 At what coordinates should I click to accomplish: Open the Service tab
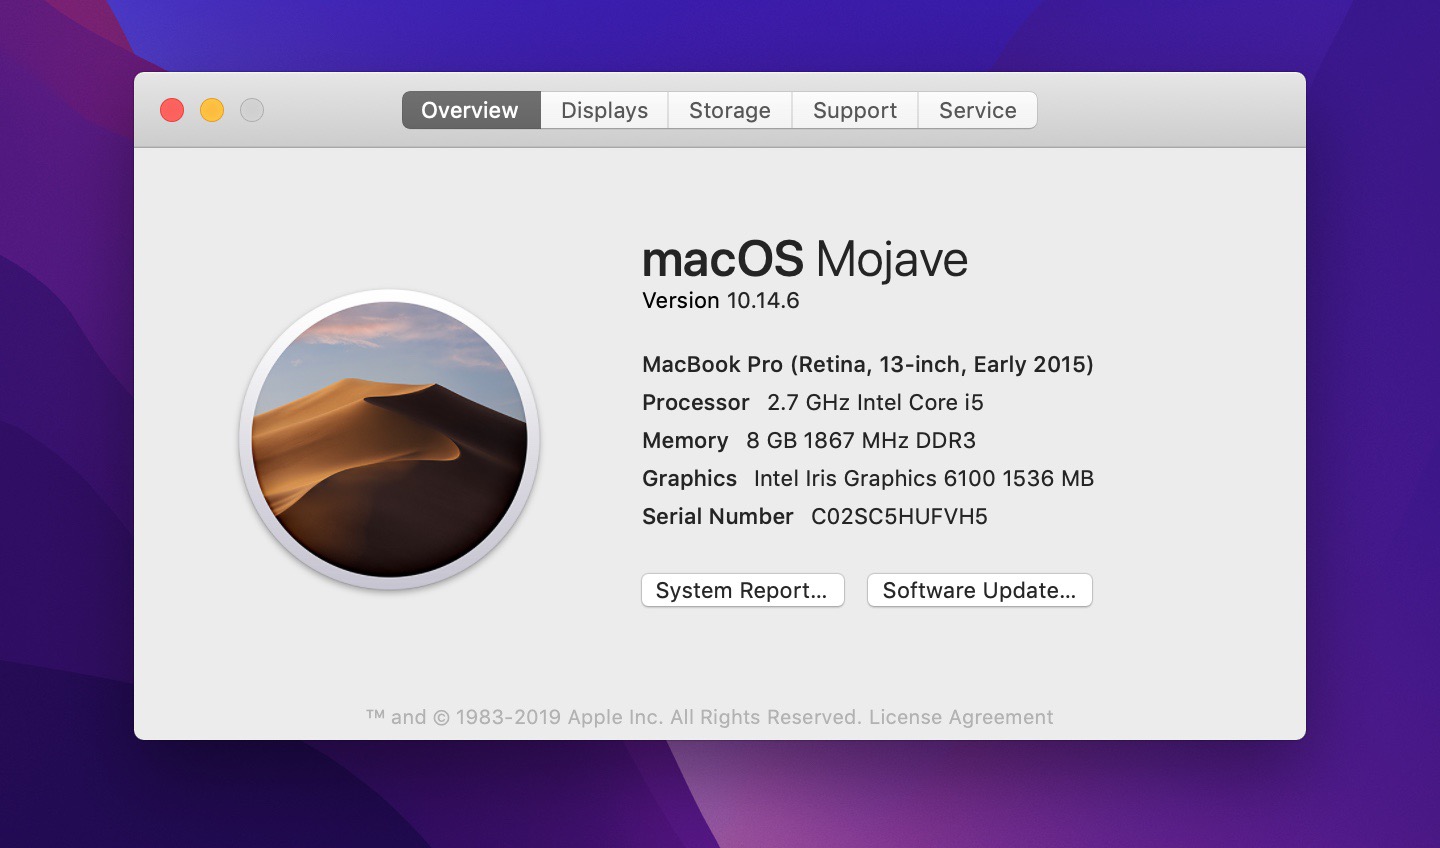tap(977, 110)
